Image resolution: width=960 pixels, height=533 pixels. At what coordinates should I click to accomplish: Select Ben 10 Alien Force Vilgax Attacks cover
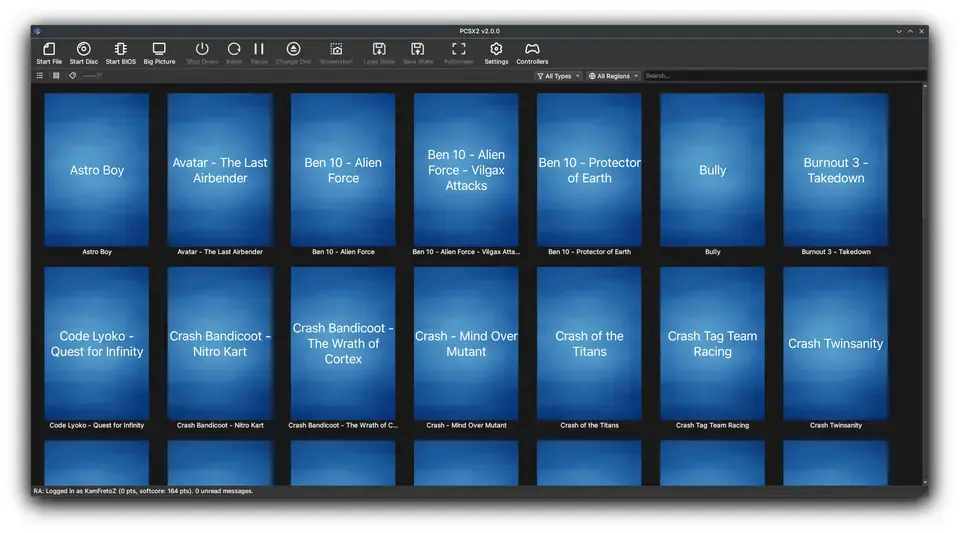click(x=466, y=170)
